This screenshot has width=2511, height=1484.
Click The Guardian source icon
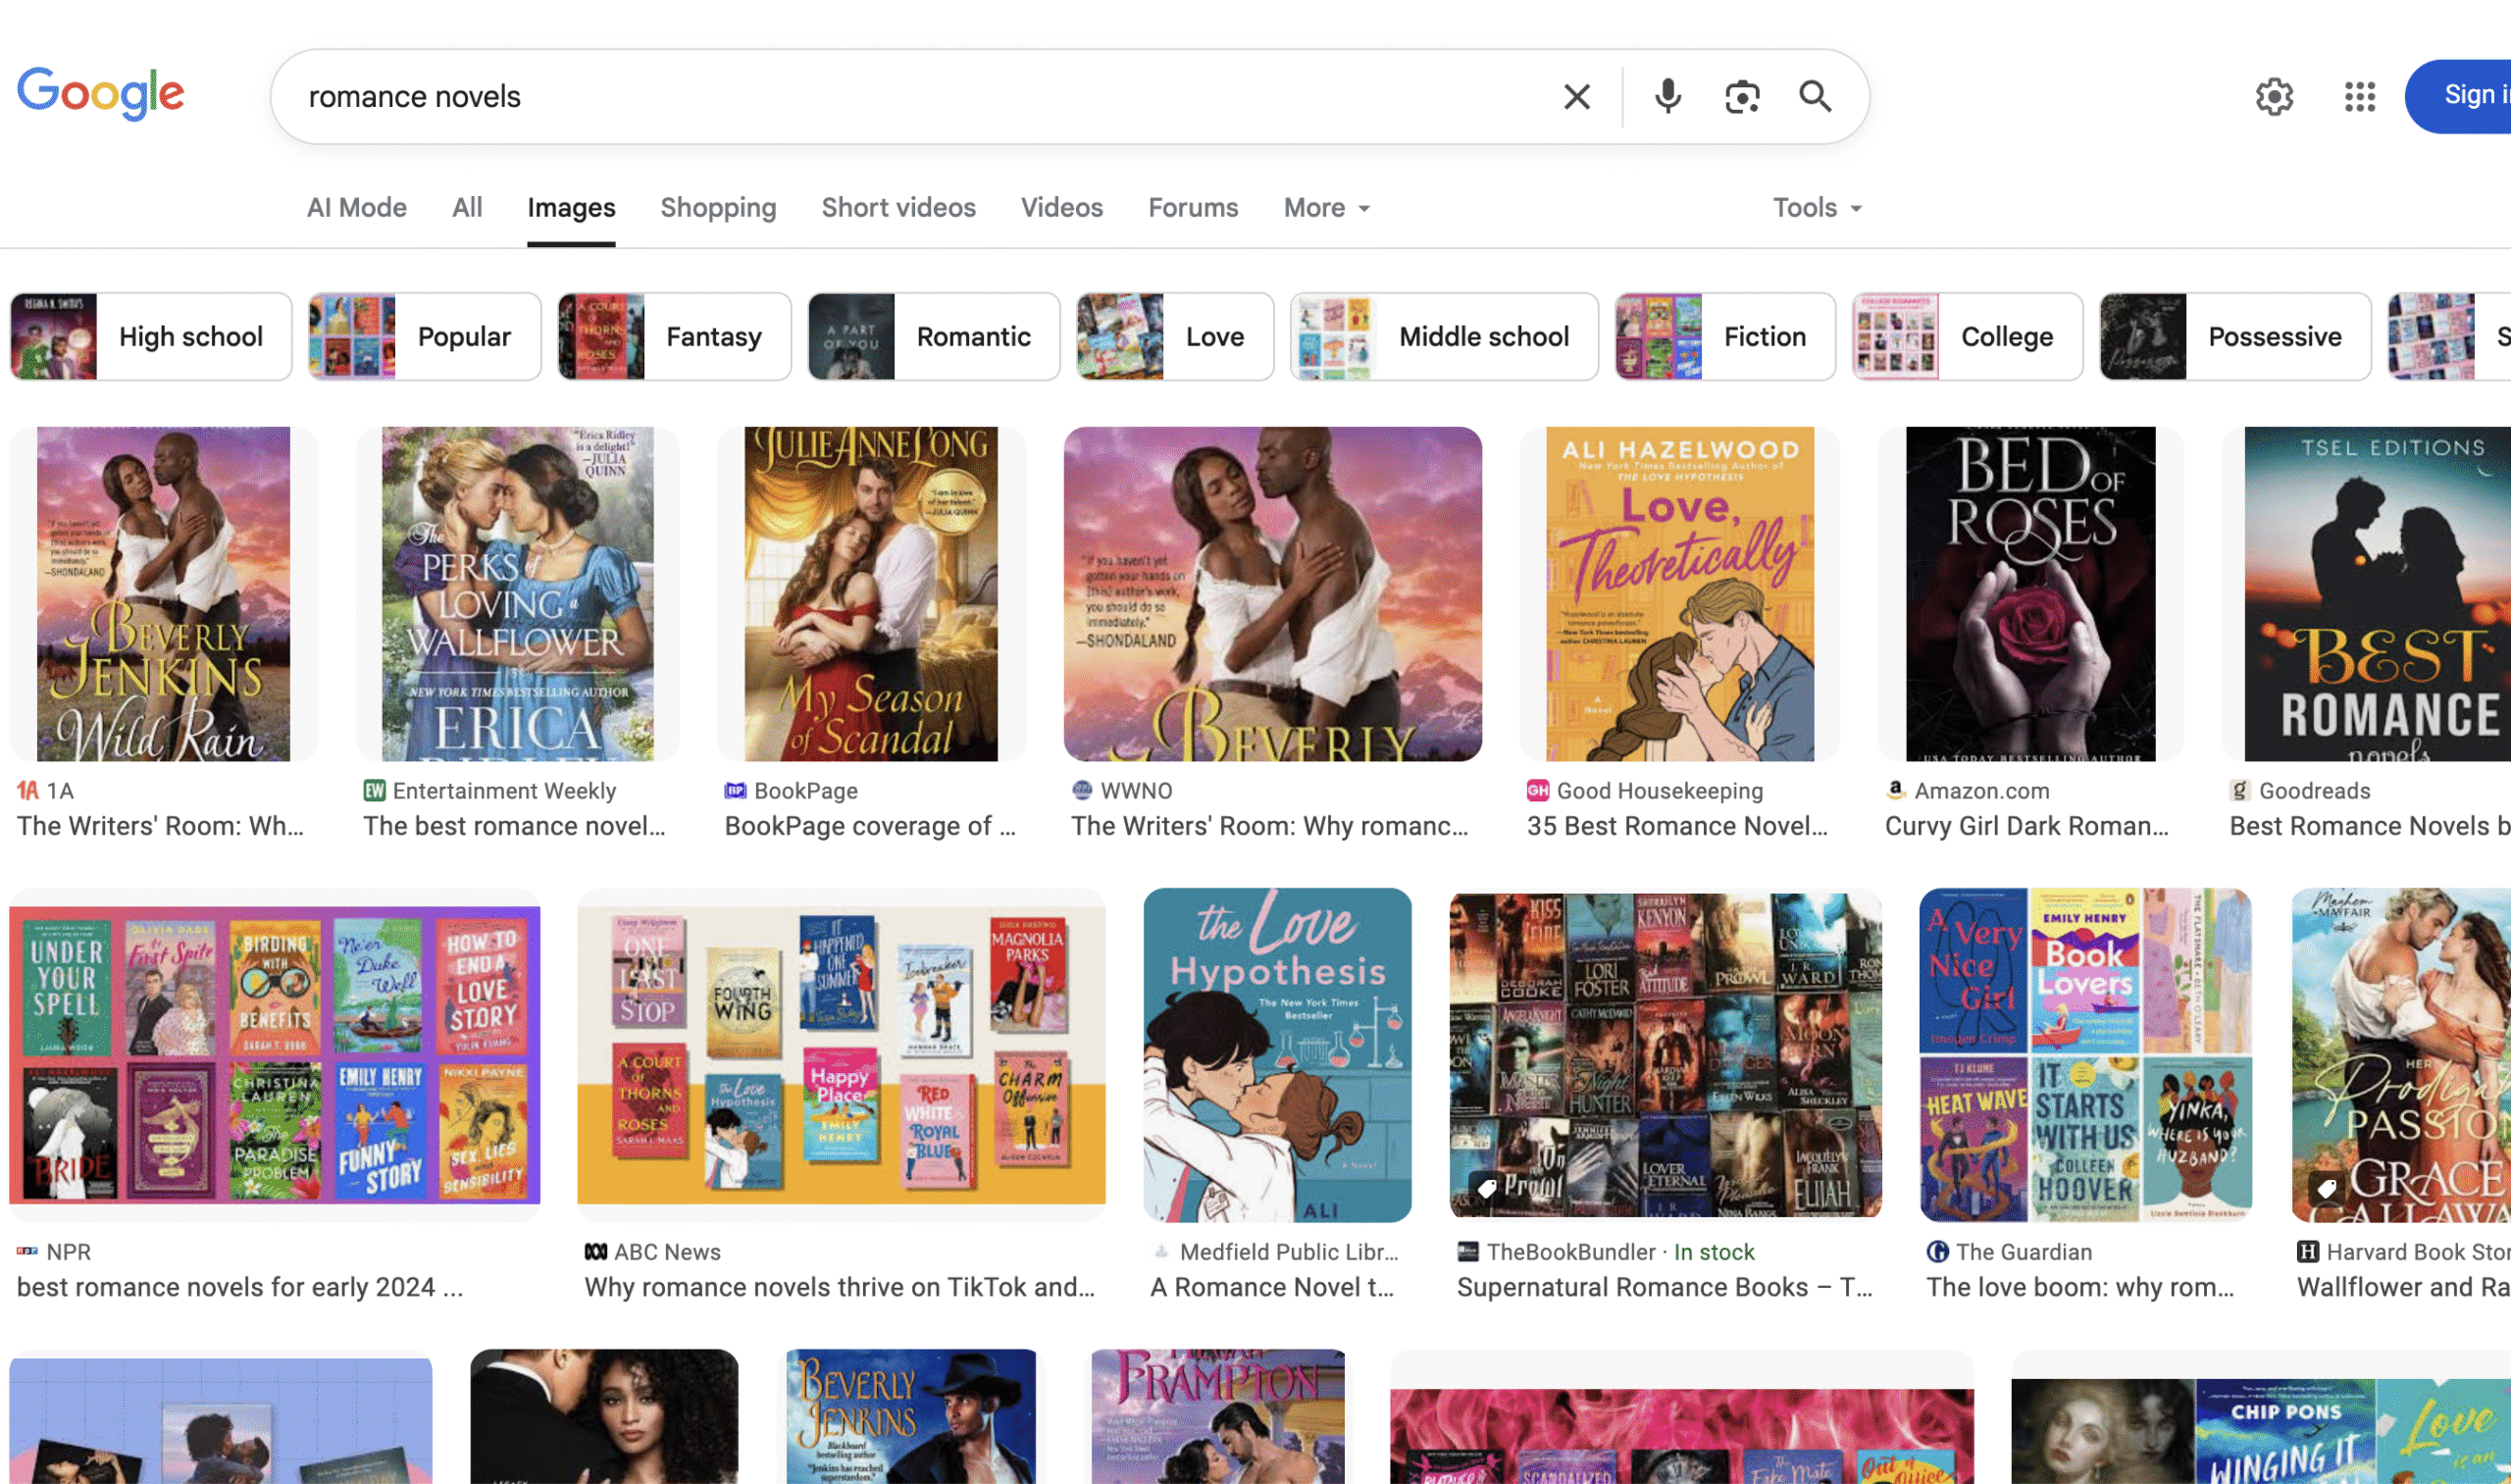coord(1938,1252)
